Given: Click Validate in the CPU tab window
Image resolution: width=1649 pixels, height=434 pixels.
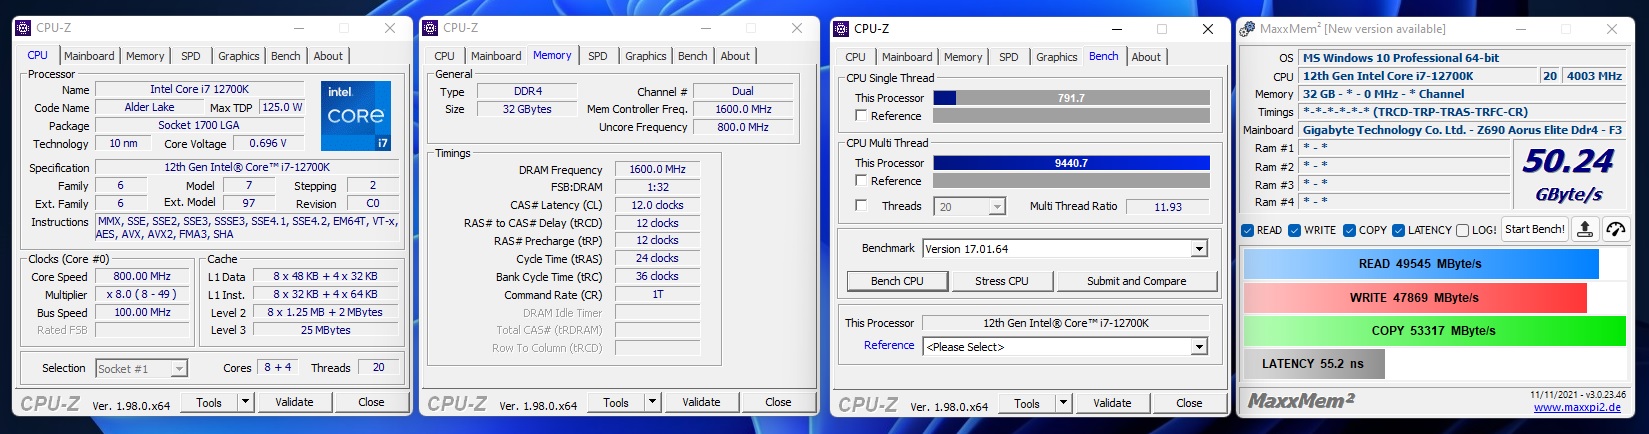Looking at the screenshot, I should coord(294,402).
